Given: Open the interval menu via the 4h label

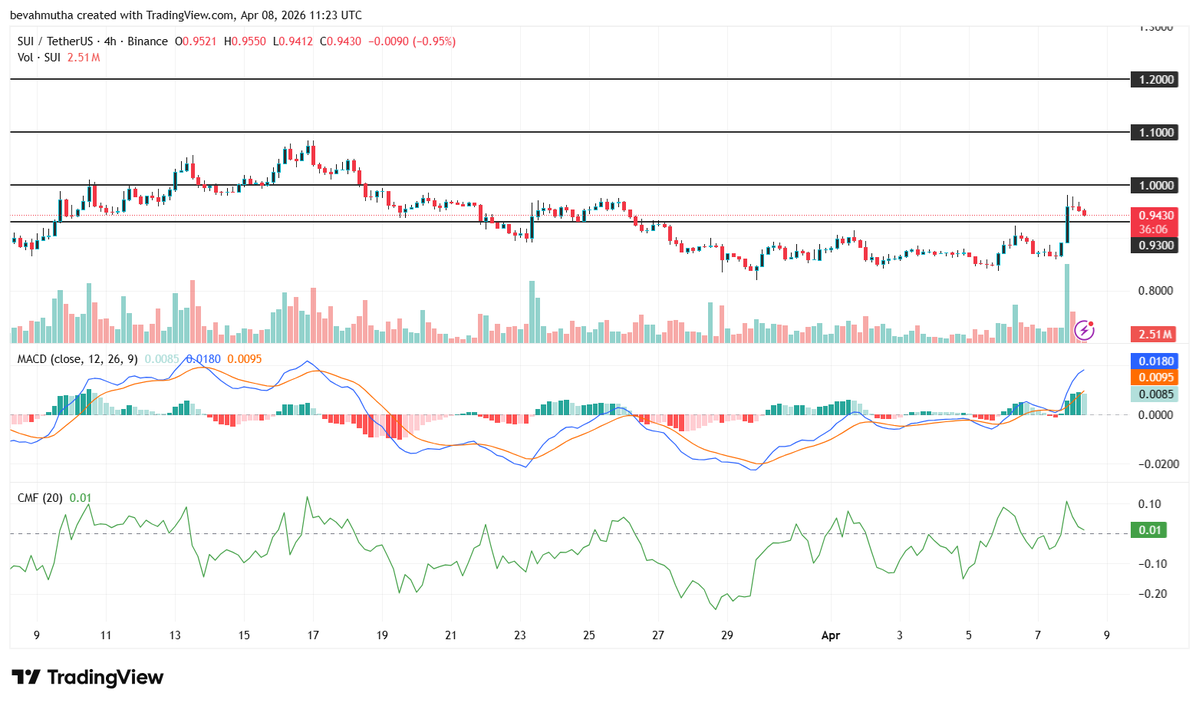Looking at the screenshot, I should pyautogui.click(x=110, y=41).
